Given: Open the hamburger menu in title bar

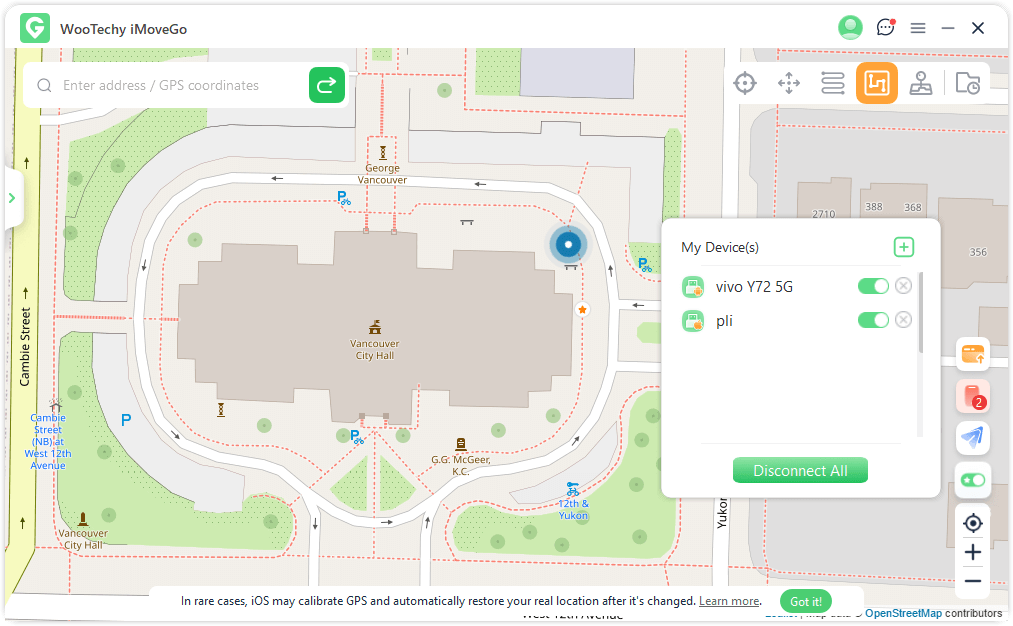Looking at the screenshot, I should click(918, 28).
